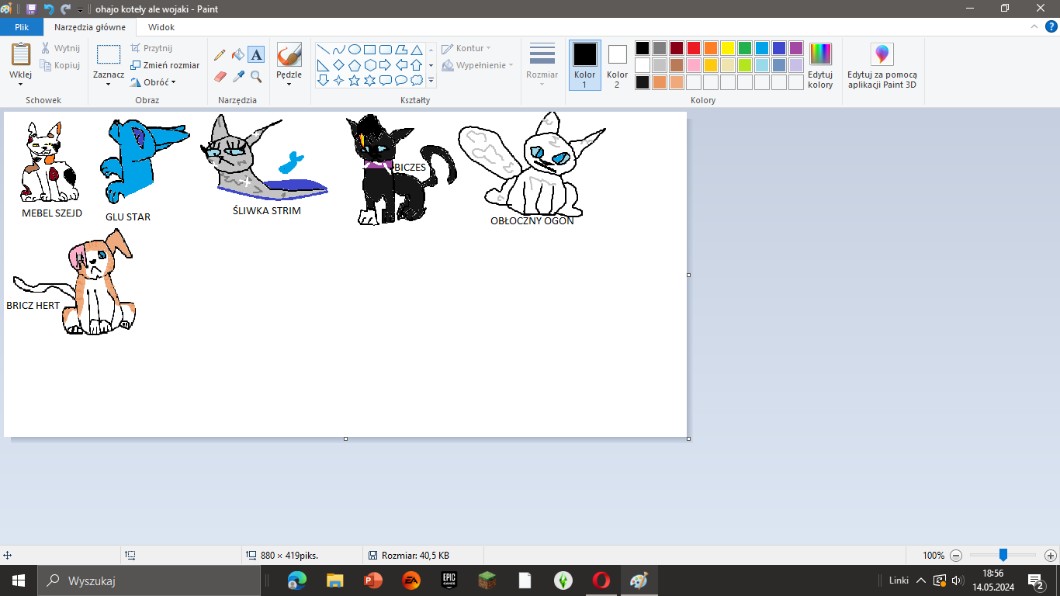Screen dimensions: 1060x596
Task: Activate the Kolor 1 selector
Action: click(585, 66)
